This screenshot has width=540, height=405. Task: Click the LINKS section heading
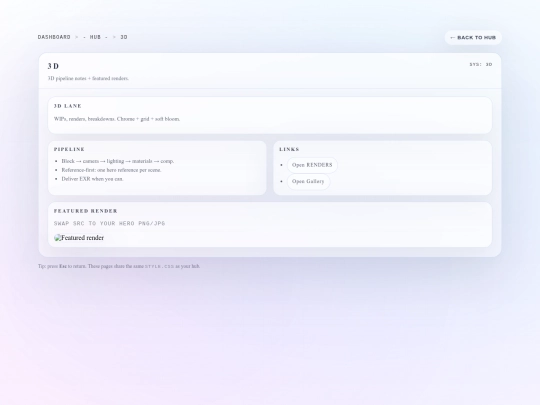point(289,149)
